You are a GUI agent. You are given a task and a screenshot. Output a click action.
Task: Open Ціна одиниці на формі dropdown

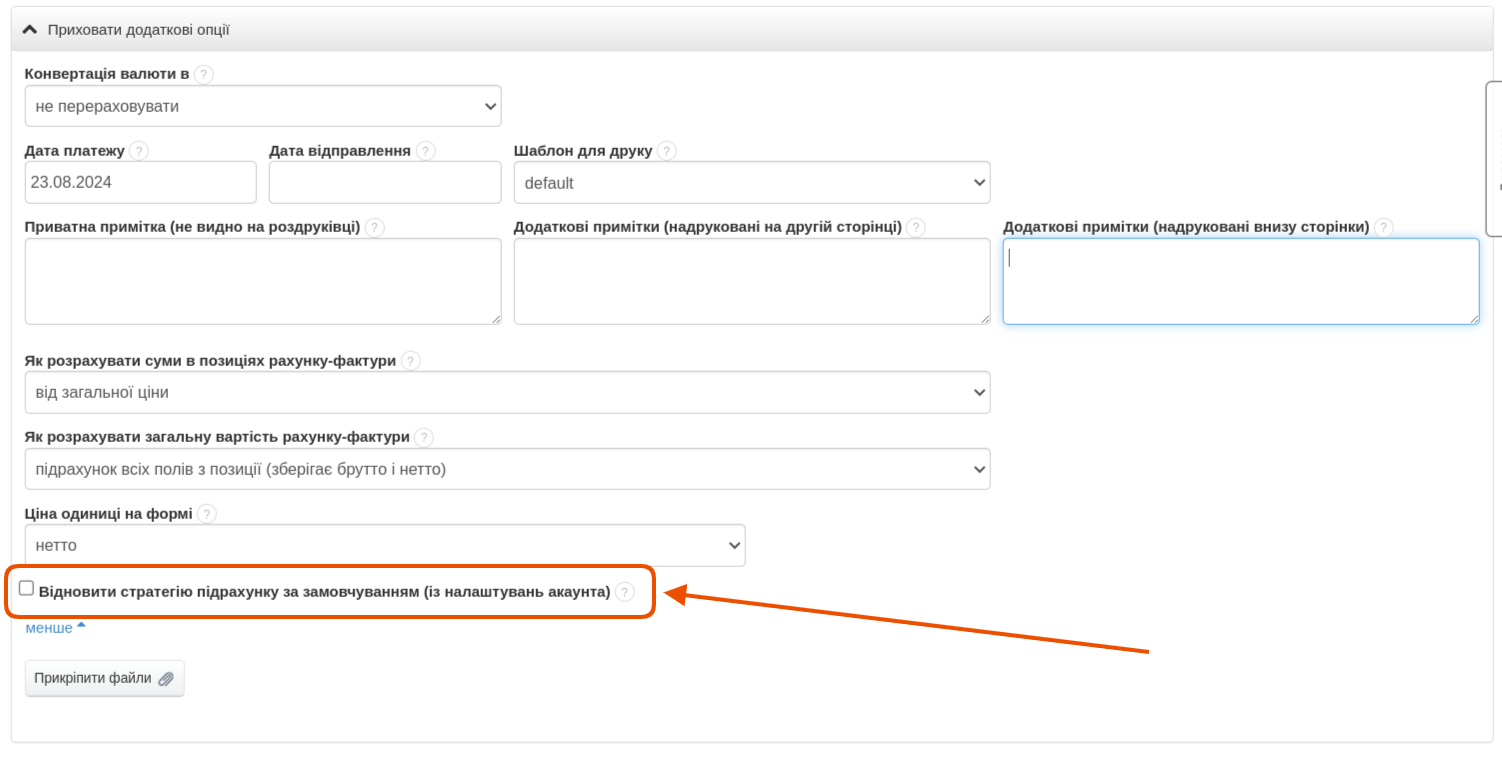[385, 546]
